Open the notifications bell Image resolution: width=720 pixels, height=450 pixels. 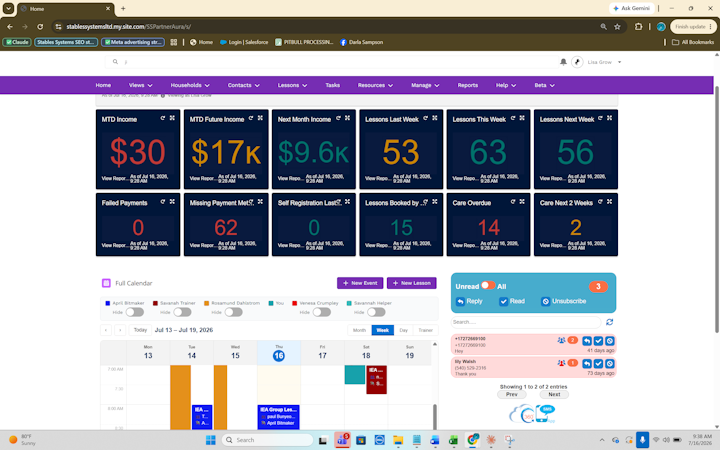[563, 62]
